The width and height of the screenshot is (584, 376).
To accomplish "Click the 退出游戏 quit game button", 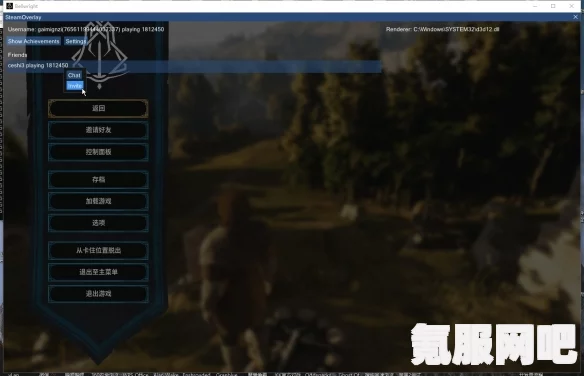I will 98,294.
